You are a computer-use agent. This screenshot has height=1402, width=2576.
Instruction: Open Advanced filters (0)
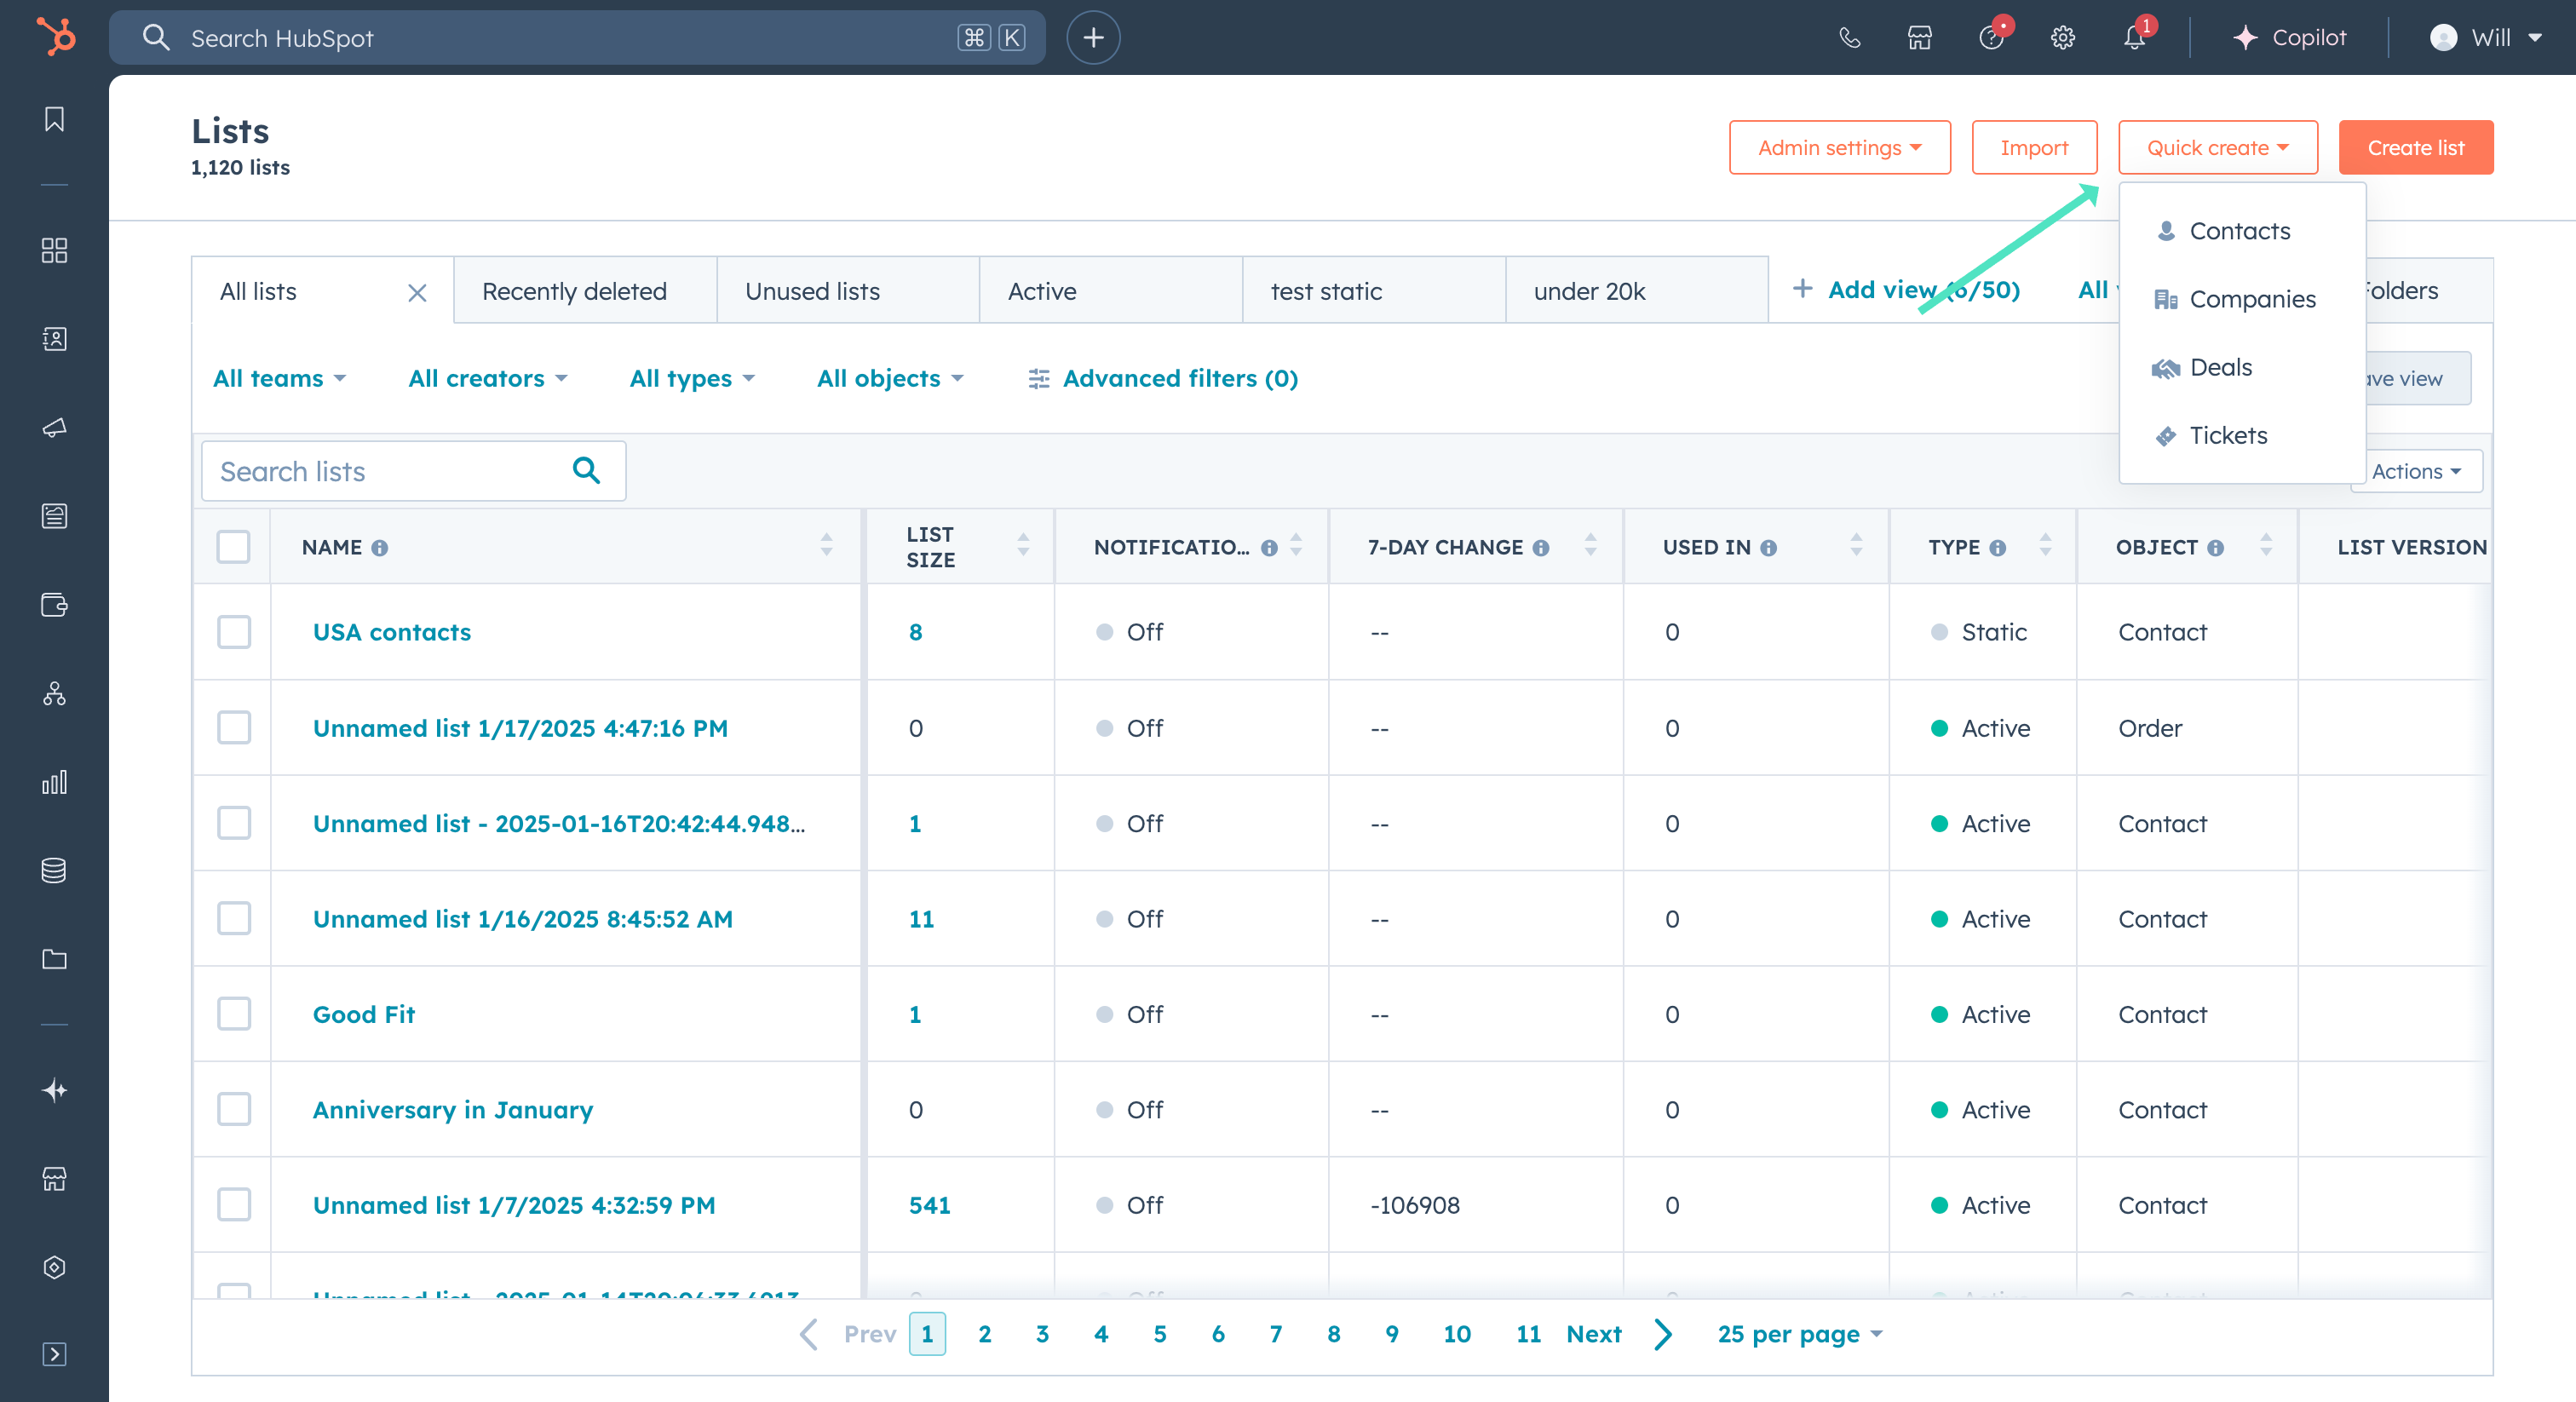[1163, 379]
